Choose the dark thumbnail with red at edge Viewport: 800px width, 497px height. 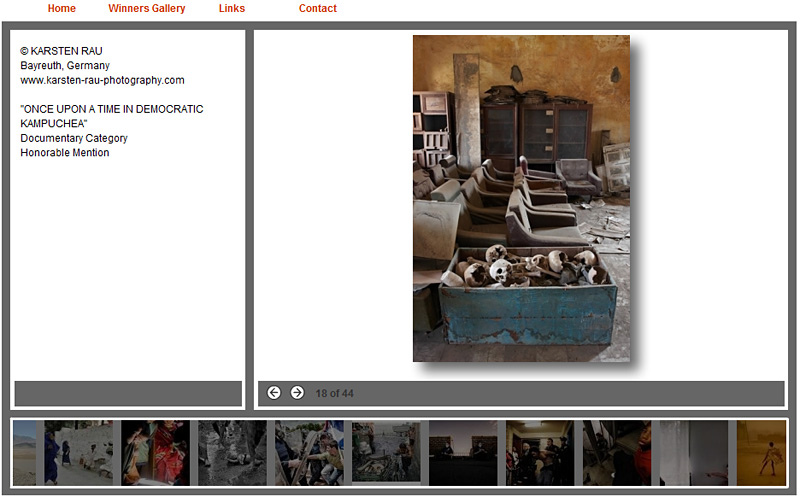[x=617, y=453]
